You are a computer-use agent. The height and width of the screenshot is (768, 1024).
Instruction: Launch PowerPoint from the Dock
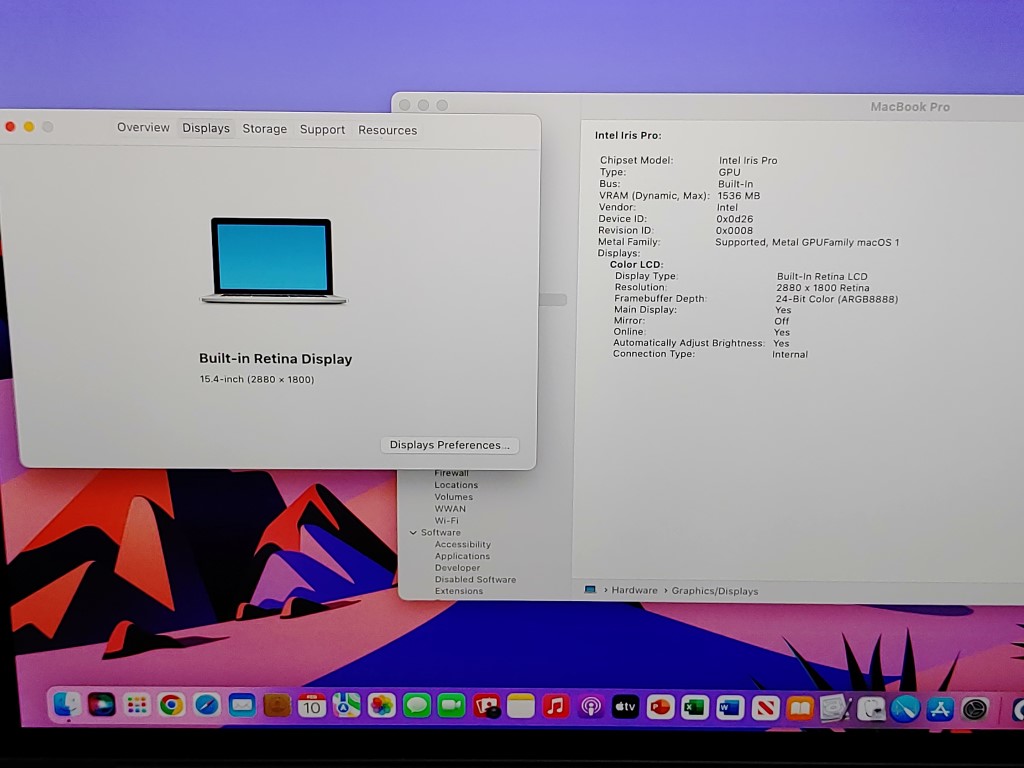[x=661, y=707]
